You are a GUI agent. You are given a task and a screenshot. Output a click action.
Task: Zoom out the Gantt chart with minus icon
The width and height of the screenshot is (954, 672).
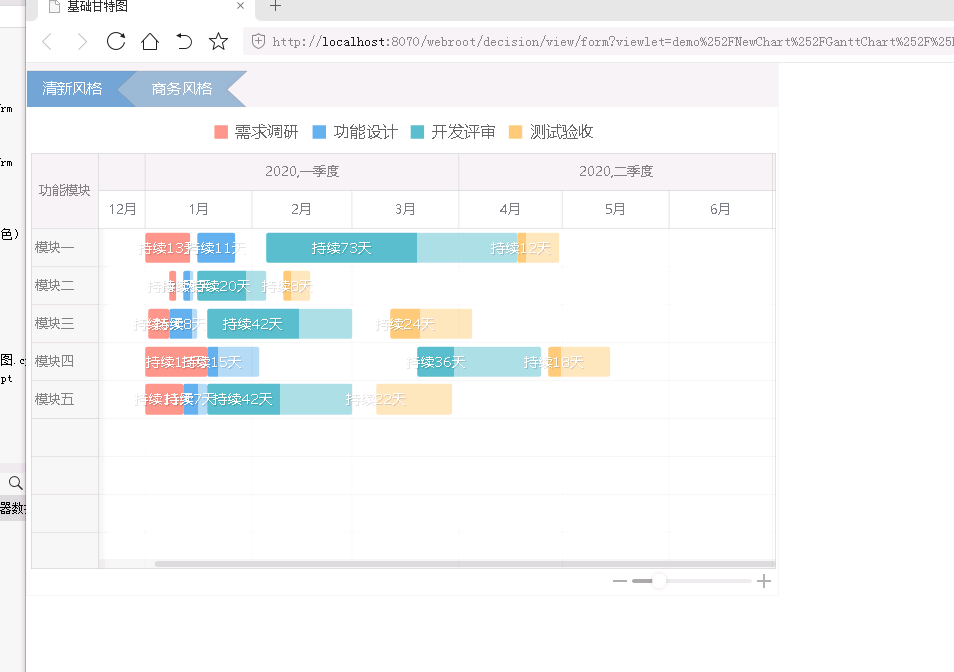click(619, 581)
